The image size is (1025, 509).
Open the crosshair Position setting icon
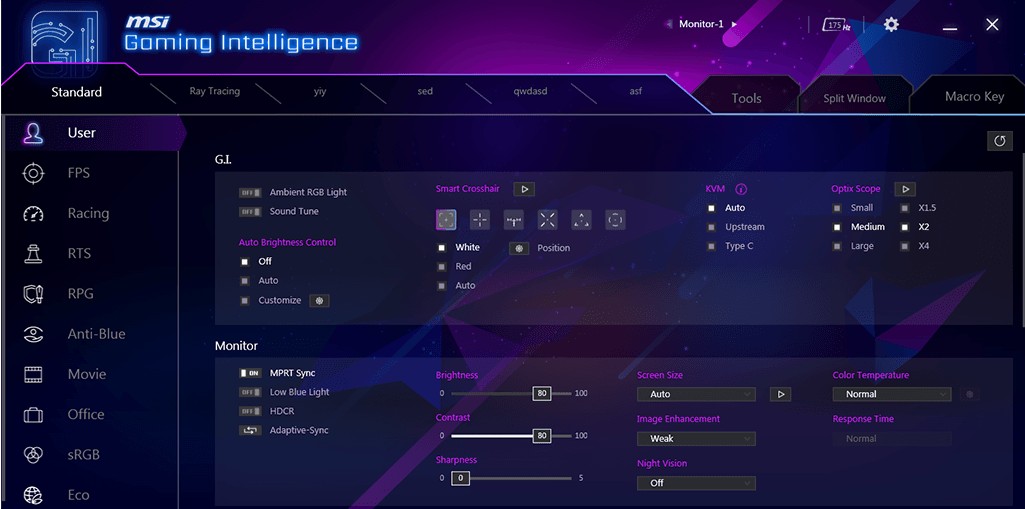pos(519,248)
